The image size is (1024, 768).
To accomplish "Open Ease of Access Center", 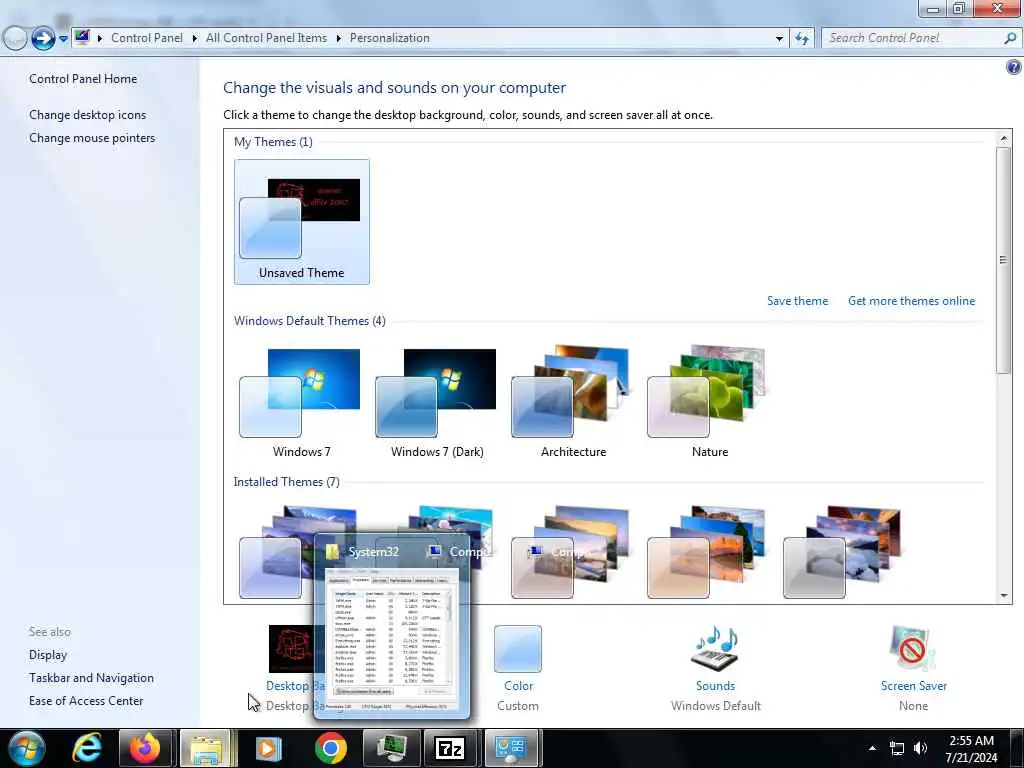I will click(86, 701).
